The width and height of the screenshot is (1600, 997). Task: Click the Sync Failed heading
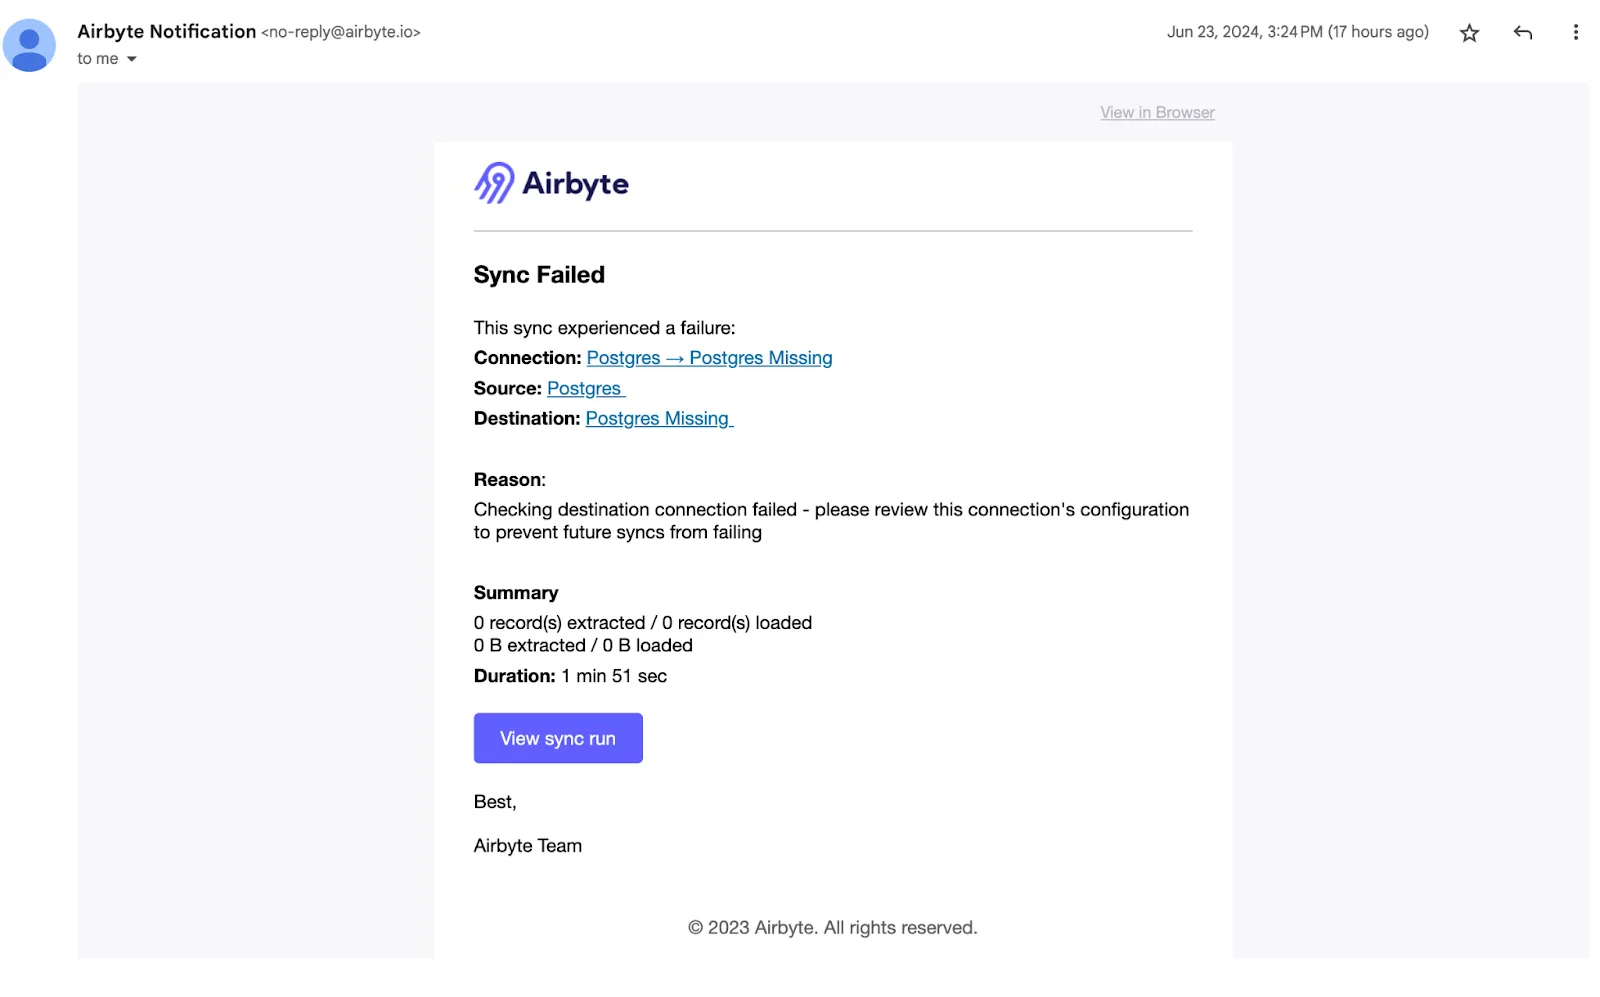[x=539, y=275]
